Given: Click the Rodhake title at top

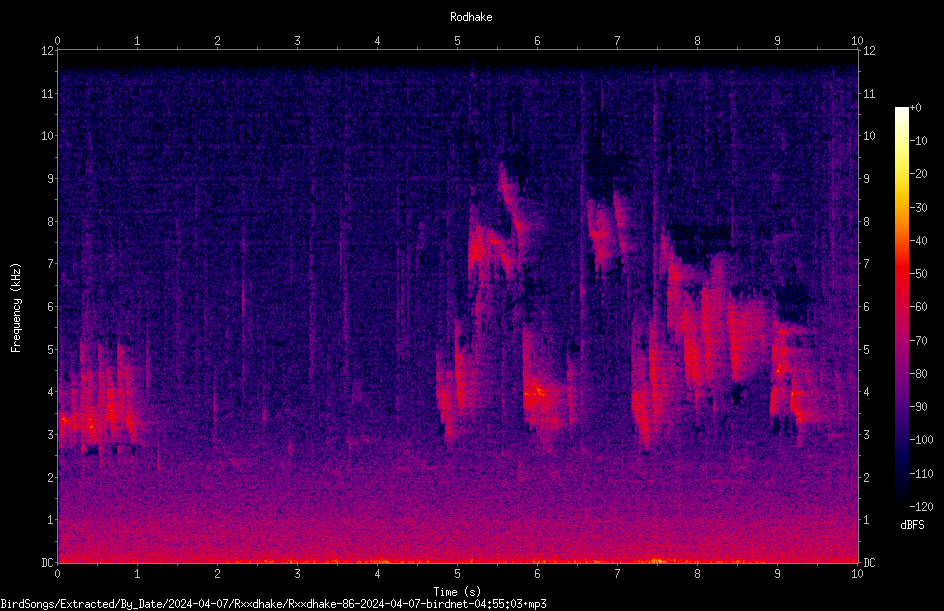Looking at the screenshot, I should click(471, 17).
